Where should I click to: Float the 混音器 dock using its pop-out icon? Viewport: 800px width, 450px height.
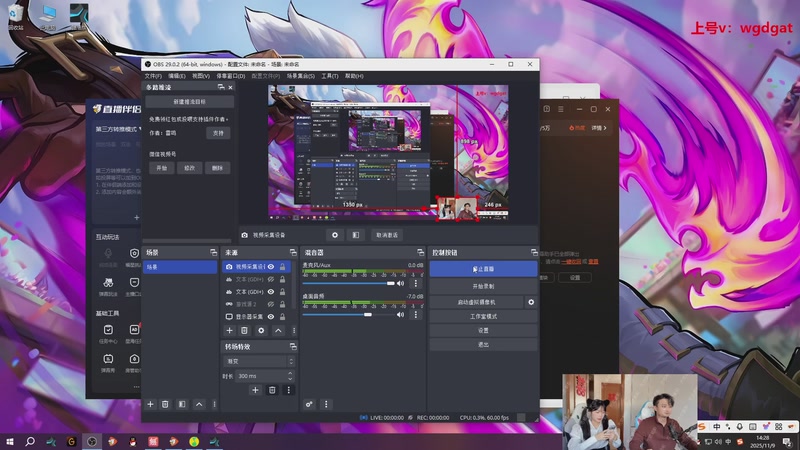pos(420,253)
